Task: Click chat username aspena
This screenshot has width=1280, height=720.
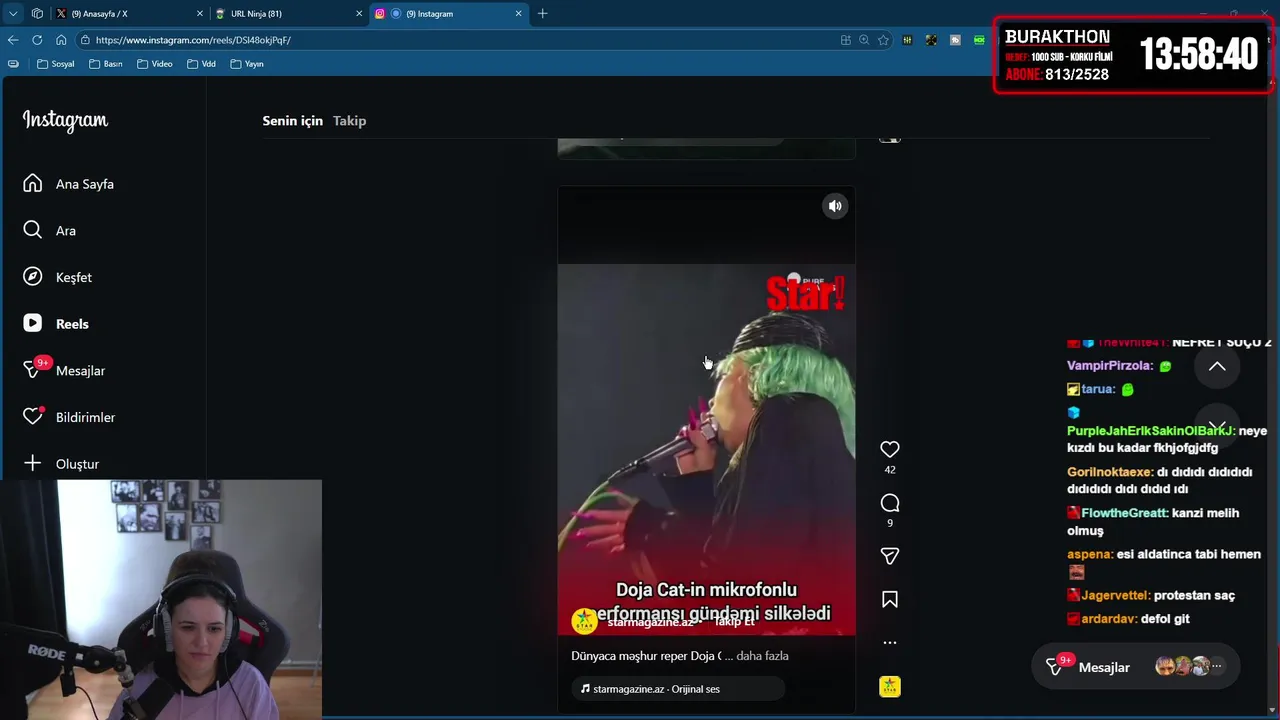Action: coord(1089,554)
